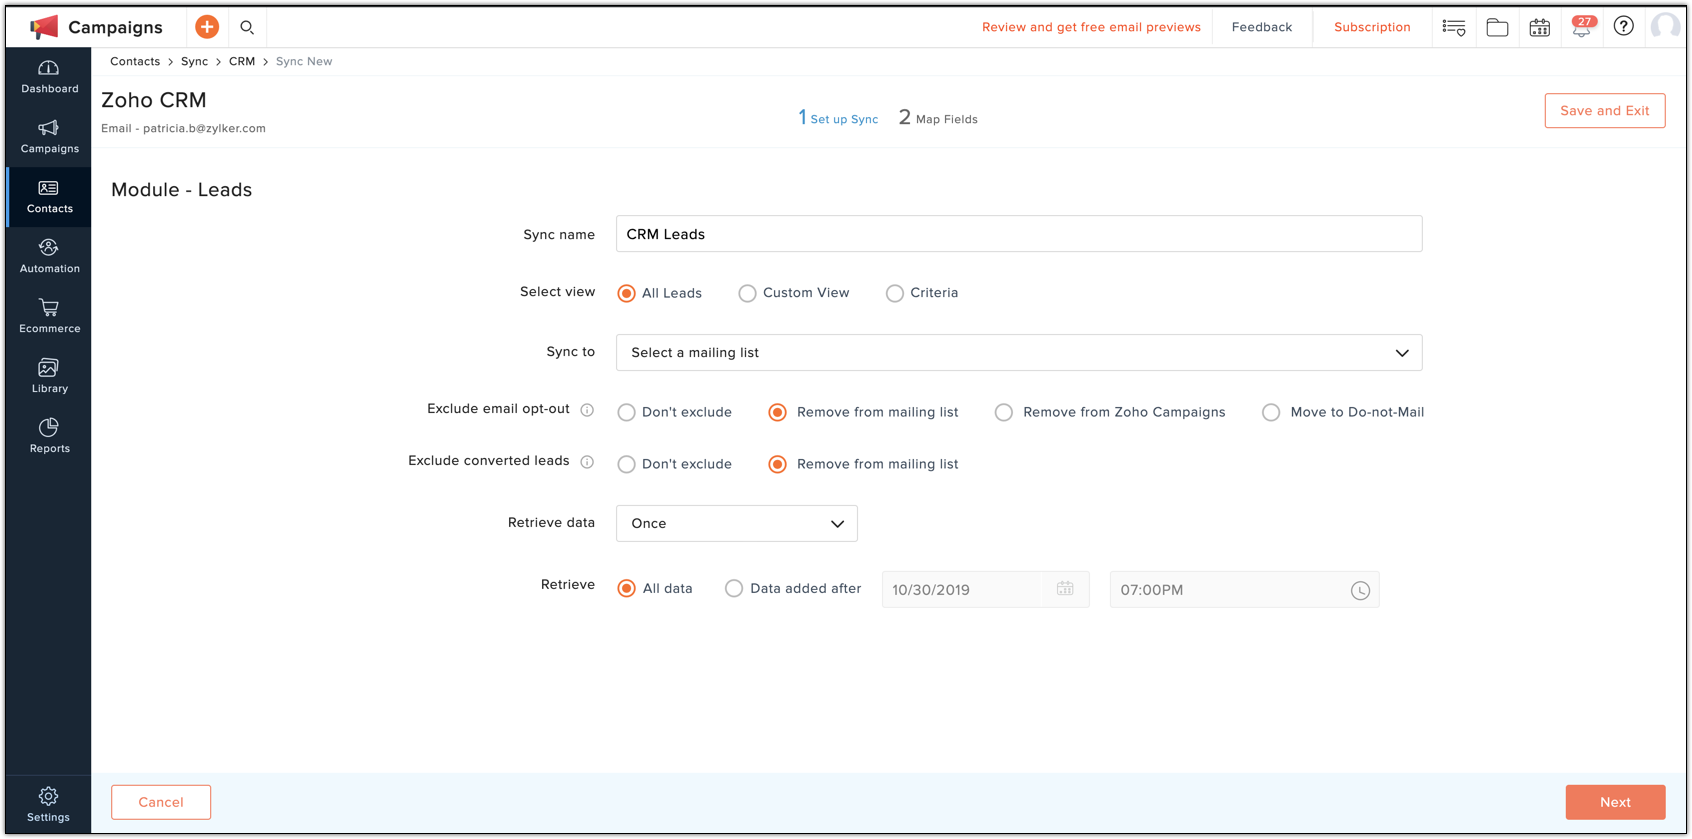This screenshot has height=839, width=1692.
Task: Expand the Select a mailing list dropdown
Action: coord(1019,353)
